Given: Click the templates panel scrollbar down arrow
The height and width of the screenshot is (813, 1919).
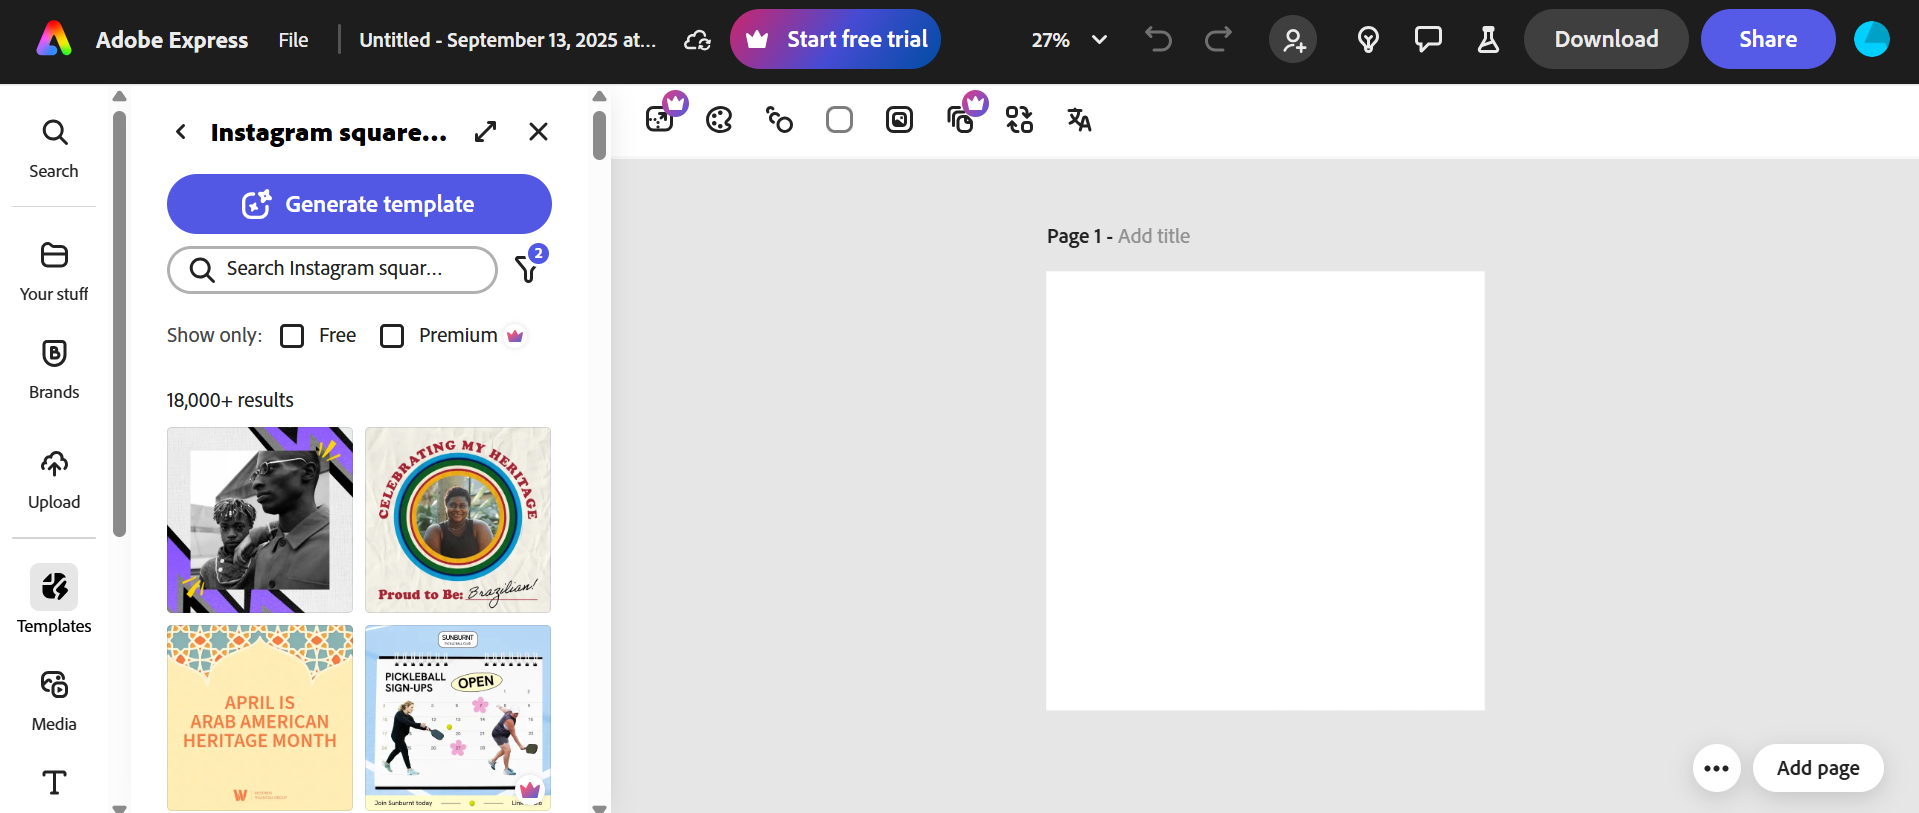Looking at the screenshot, I should [600, 807].
